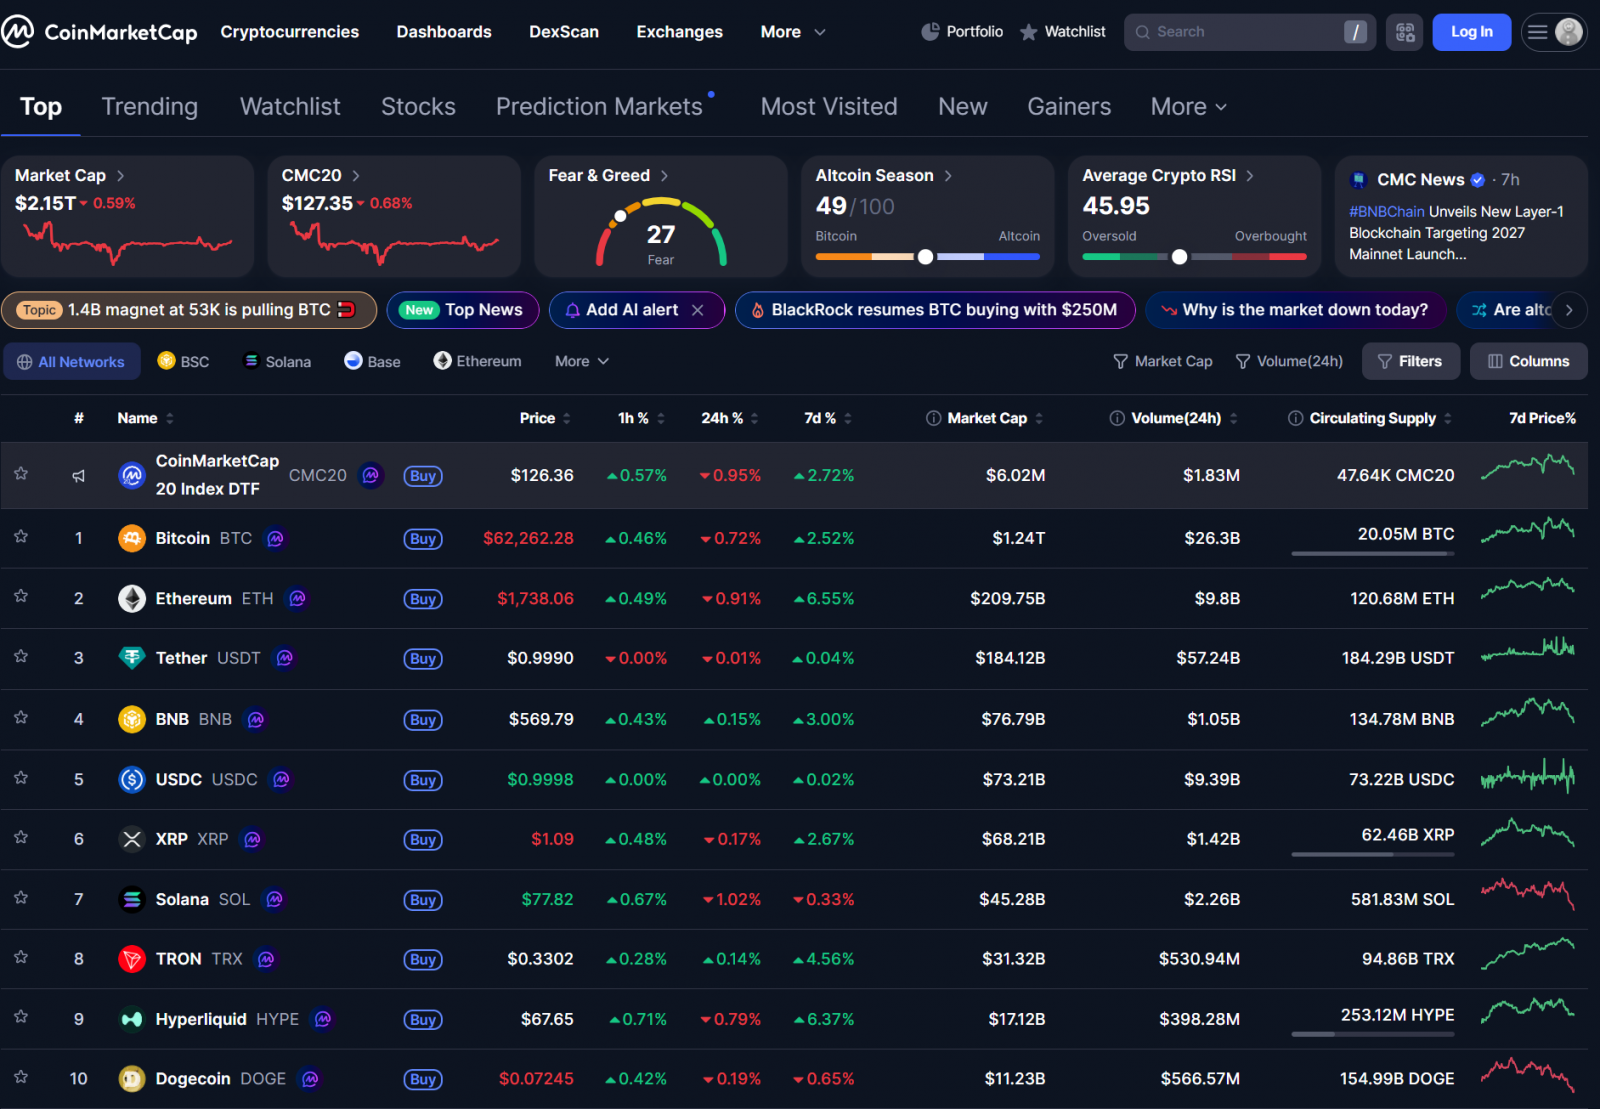Expand the Market Cap summary card
The height and width of the screenshot is (1109, 1600).
point(127,216)
